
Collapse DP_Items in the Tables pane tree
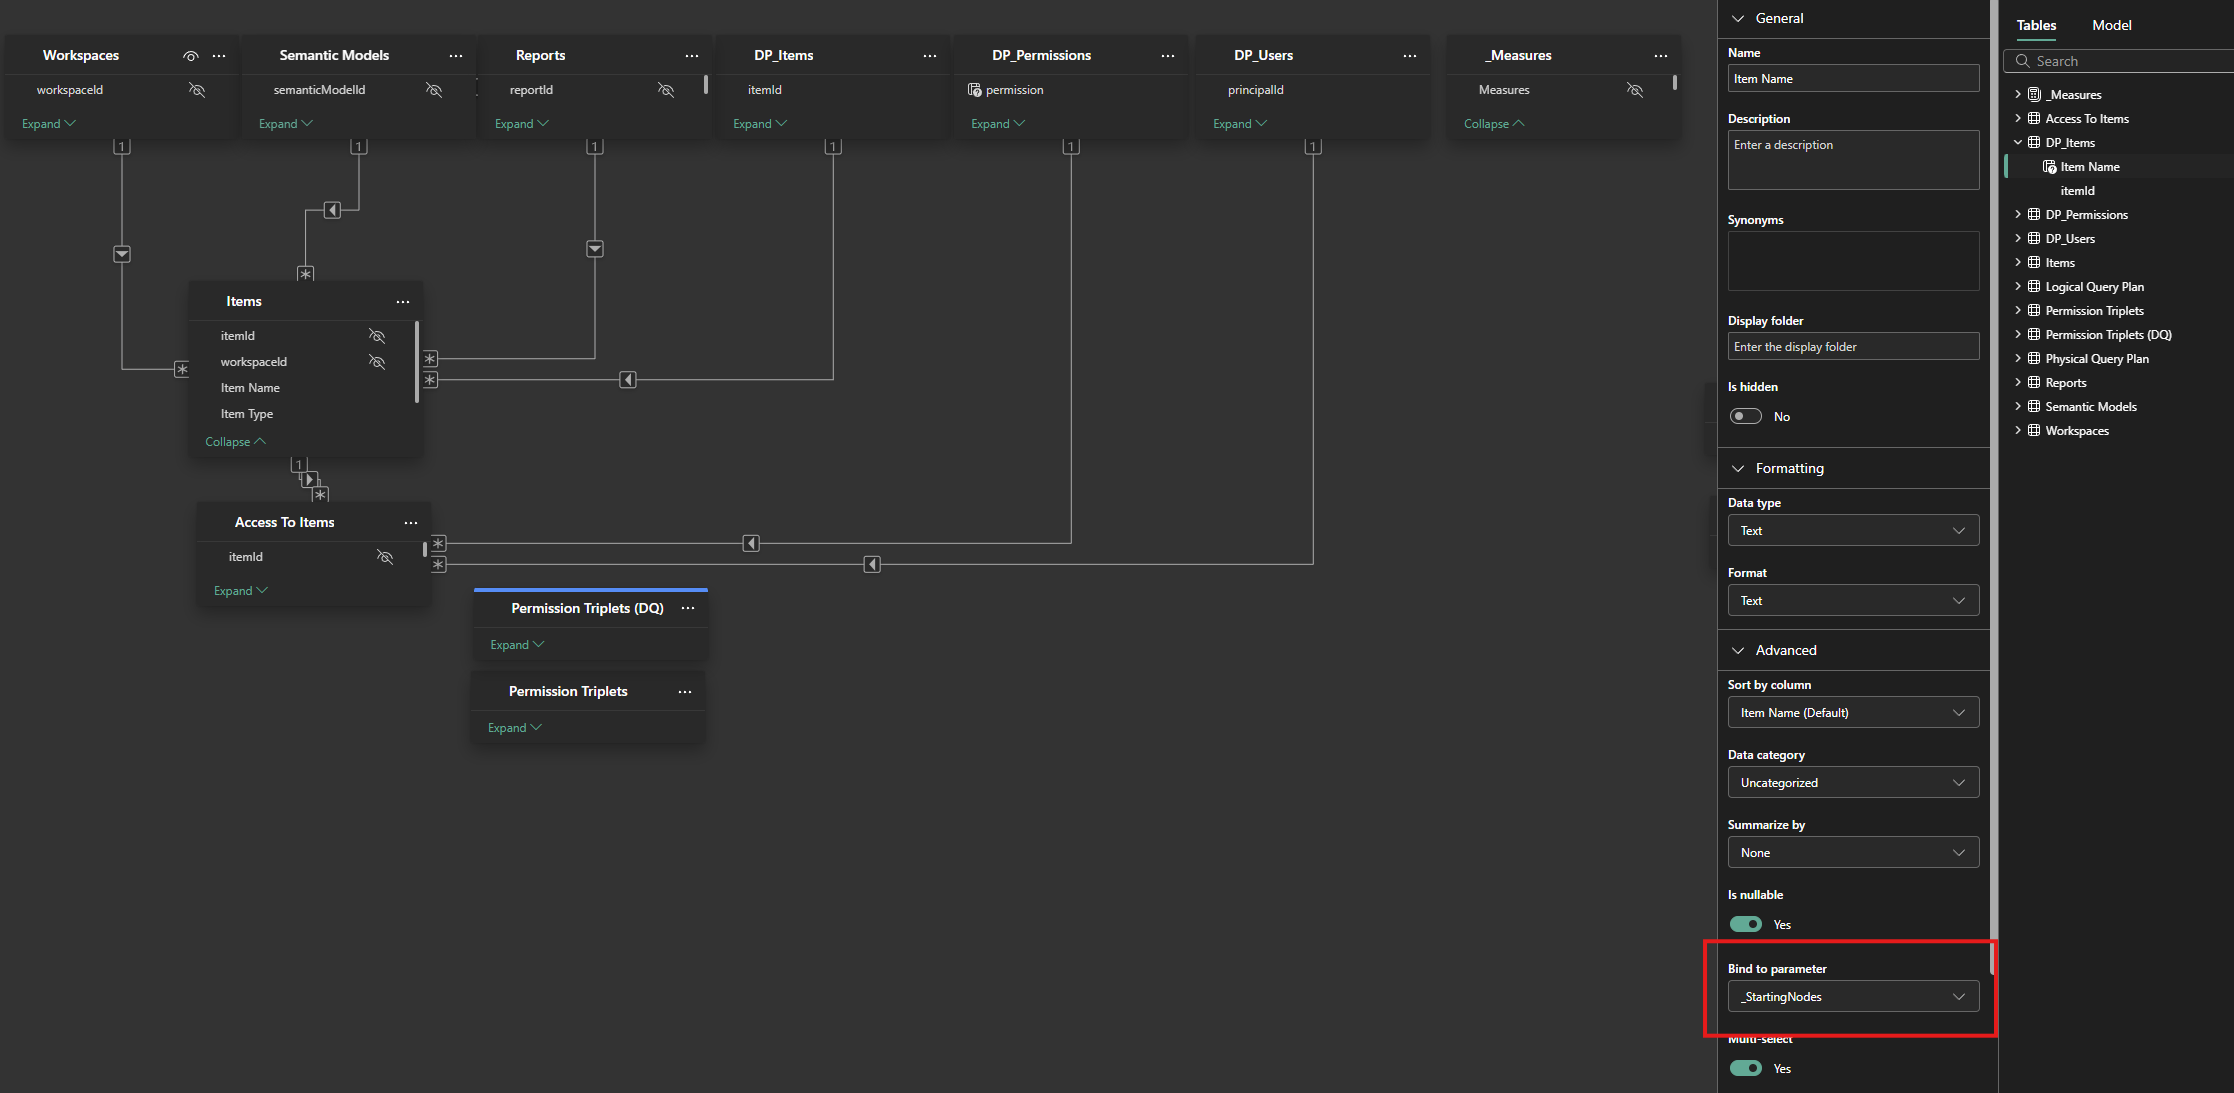[2018, 142]
